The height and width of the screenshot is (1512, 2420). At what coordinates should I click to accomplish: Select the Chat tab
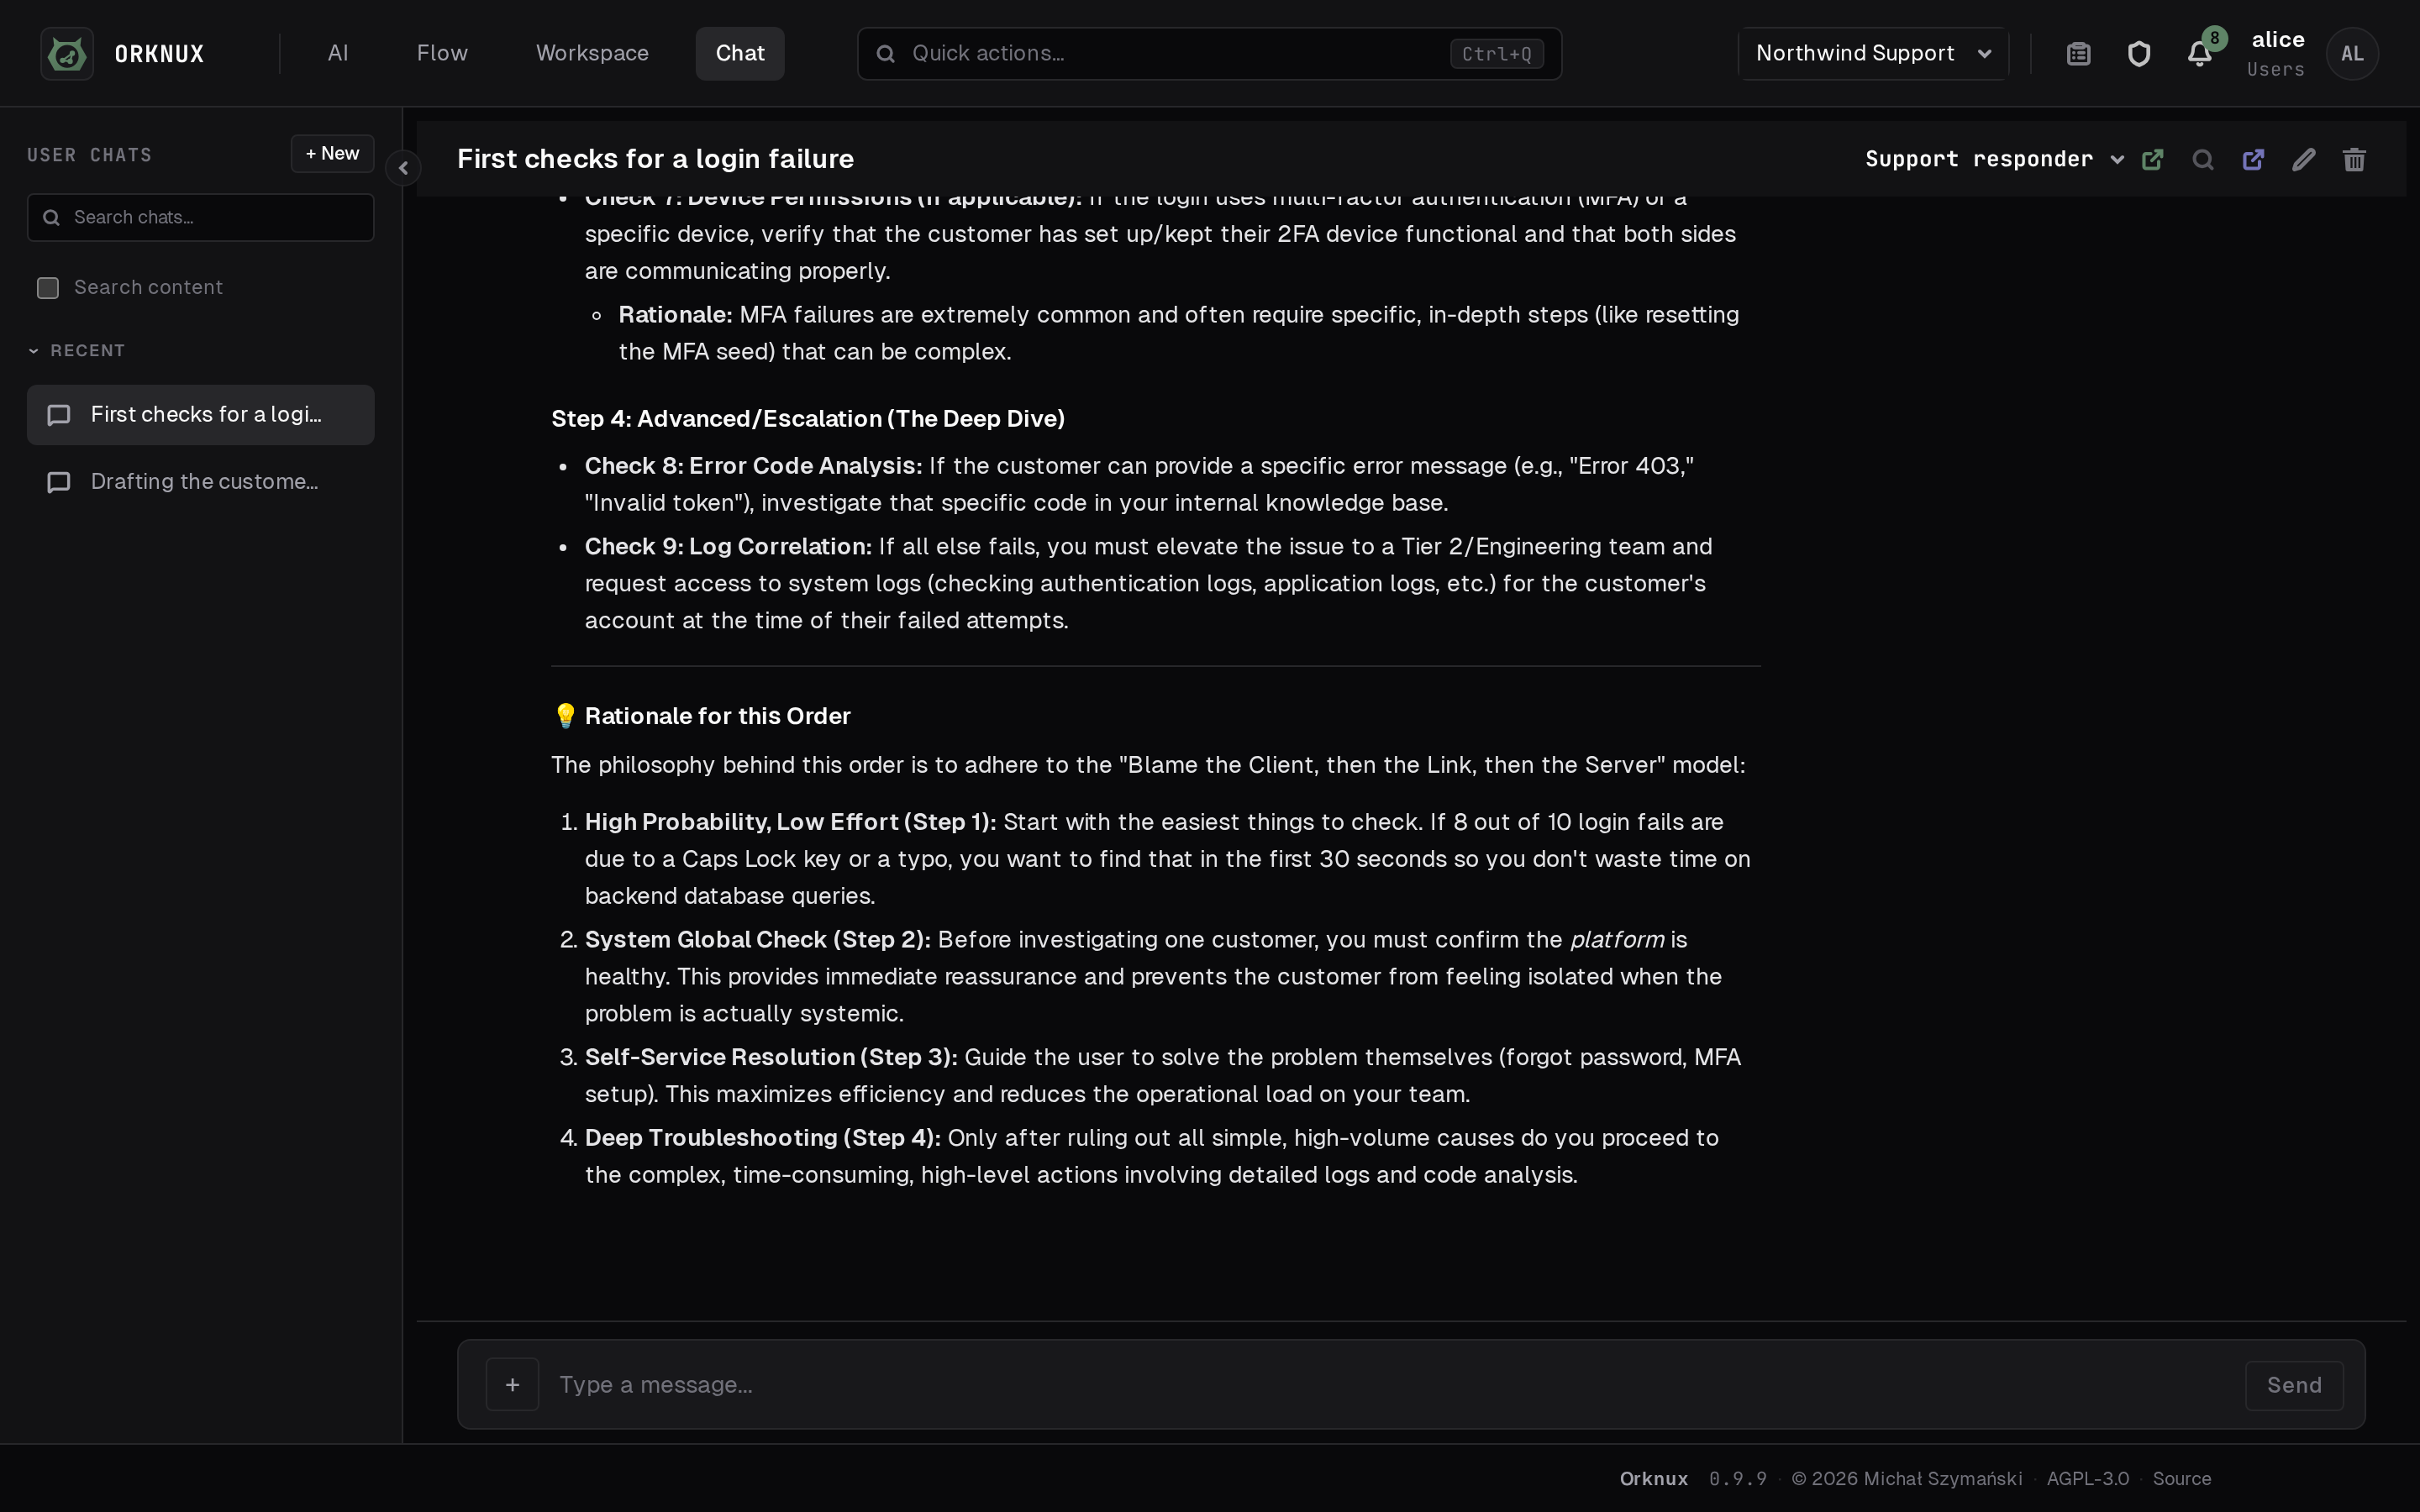pos(740,54)
